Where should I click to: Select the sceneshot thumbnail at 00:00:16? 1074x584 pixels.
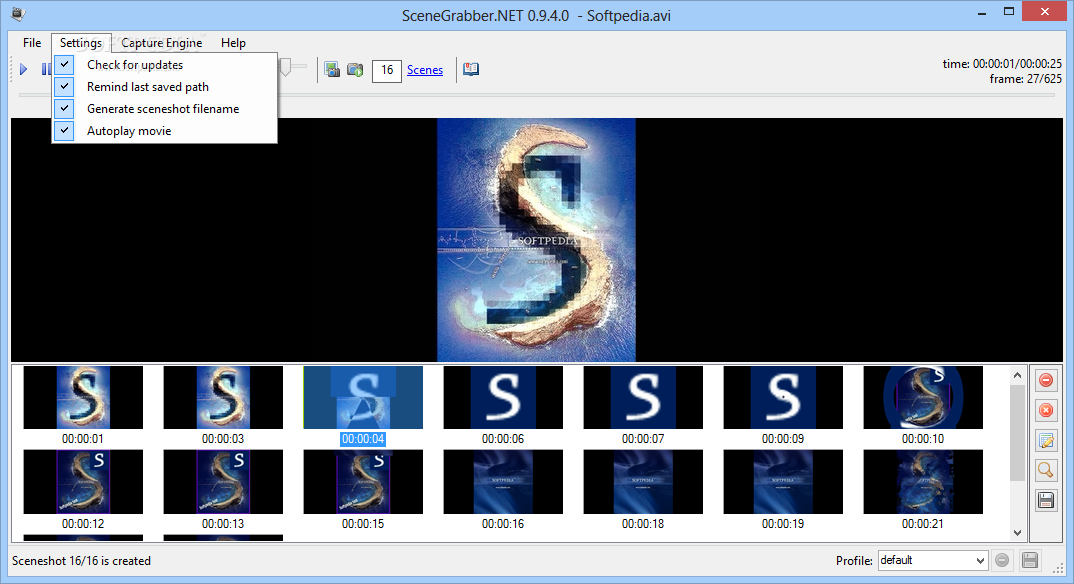(503, 482)
